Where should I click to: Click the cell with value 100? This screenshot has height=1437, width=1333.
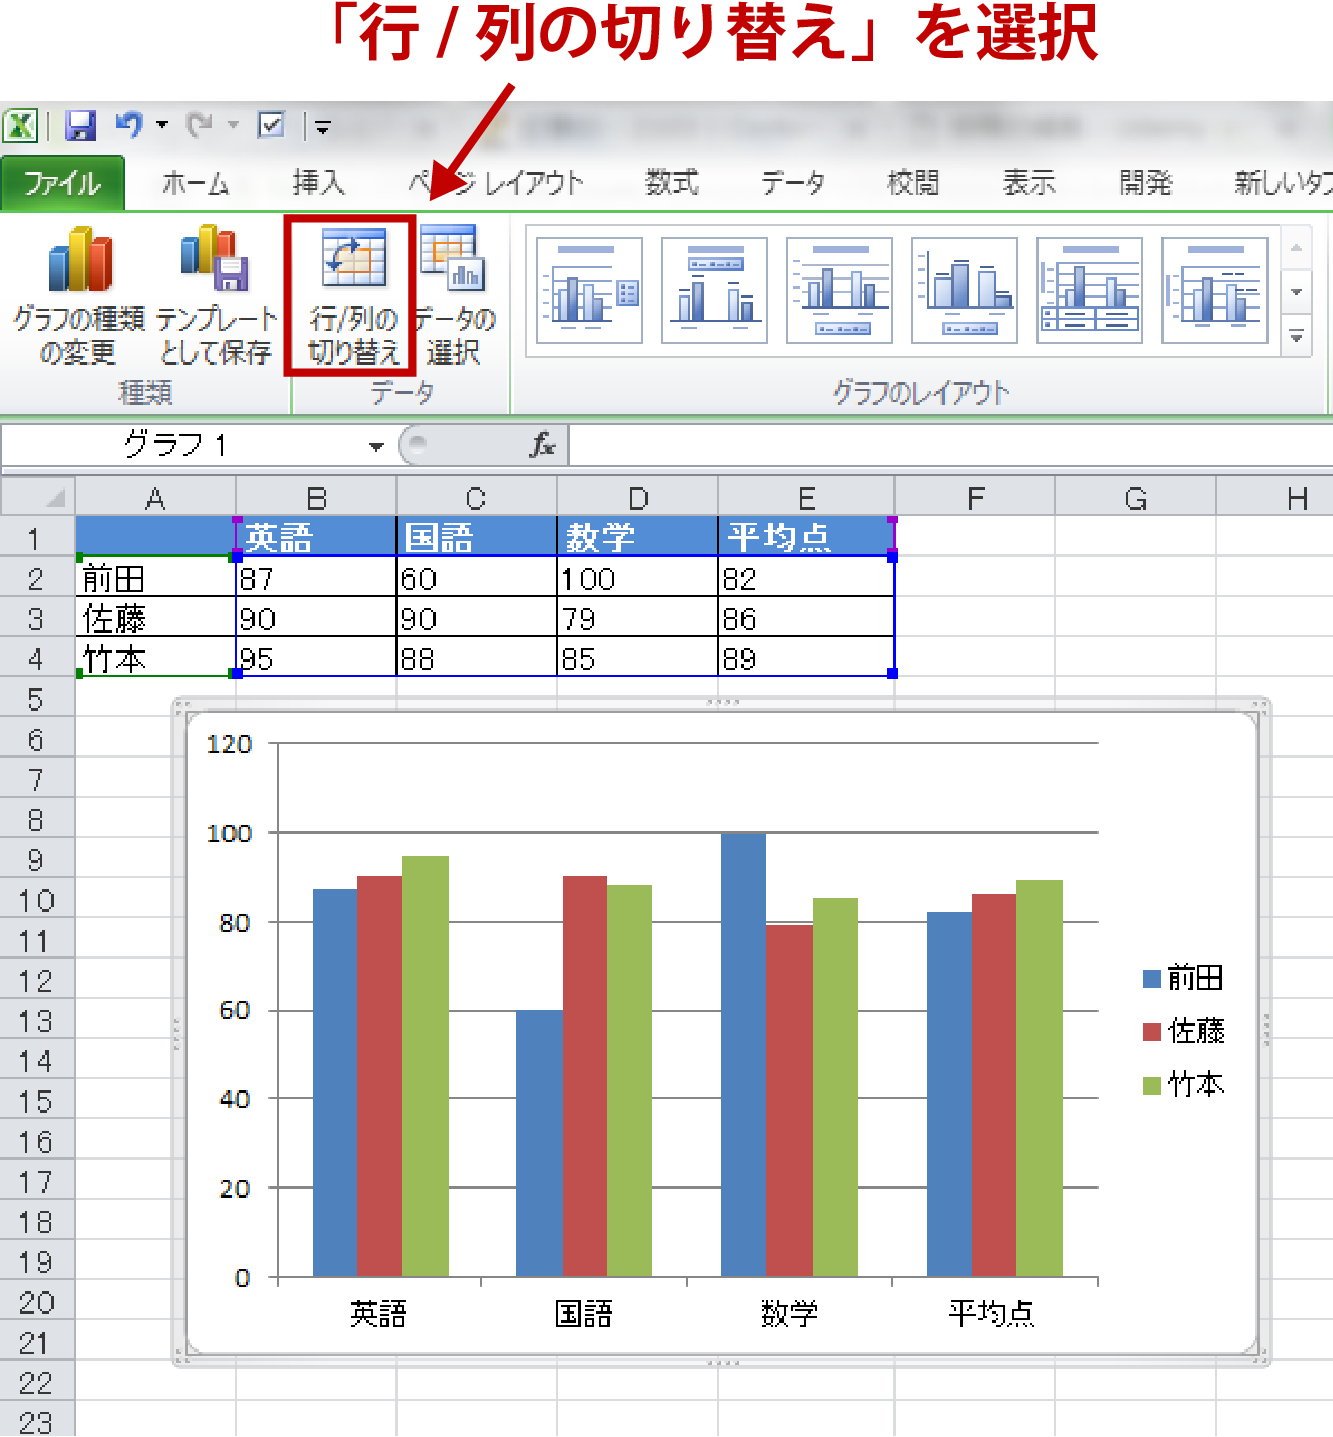point(637,577)
